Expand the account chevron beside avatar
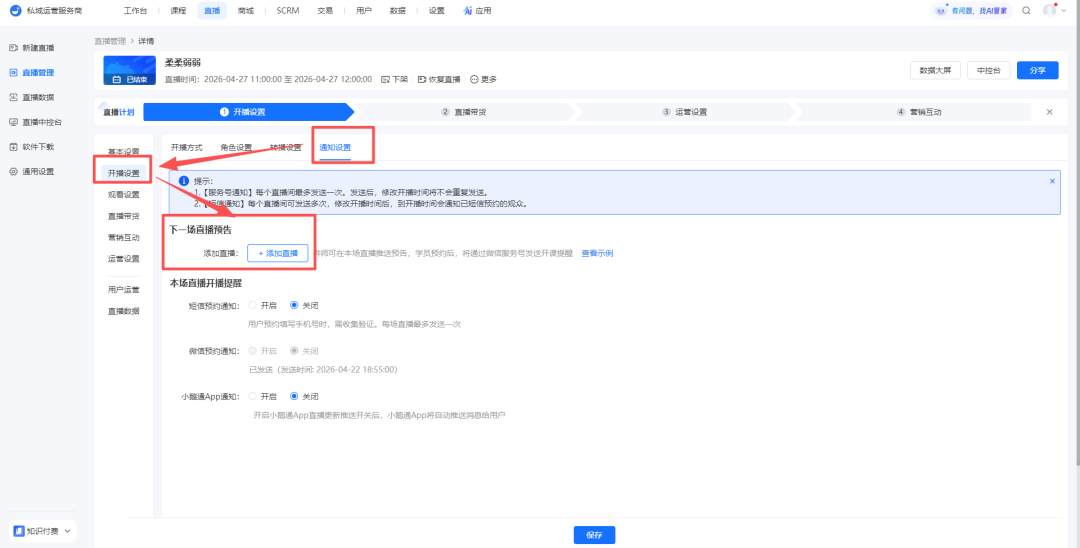Screen dimensions: 1080x548 [x=1061, y=10]
